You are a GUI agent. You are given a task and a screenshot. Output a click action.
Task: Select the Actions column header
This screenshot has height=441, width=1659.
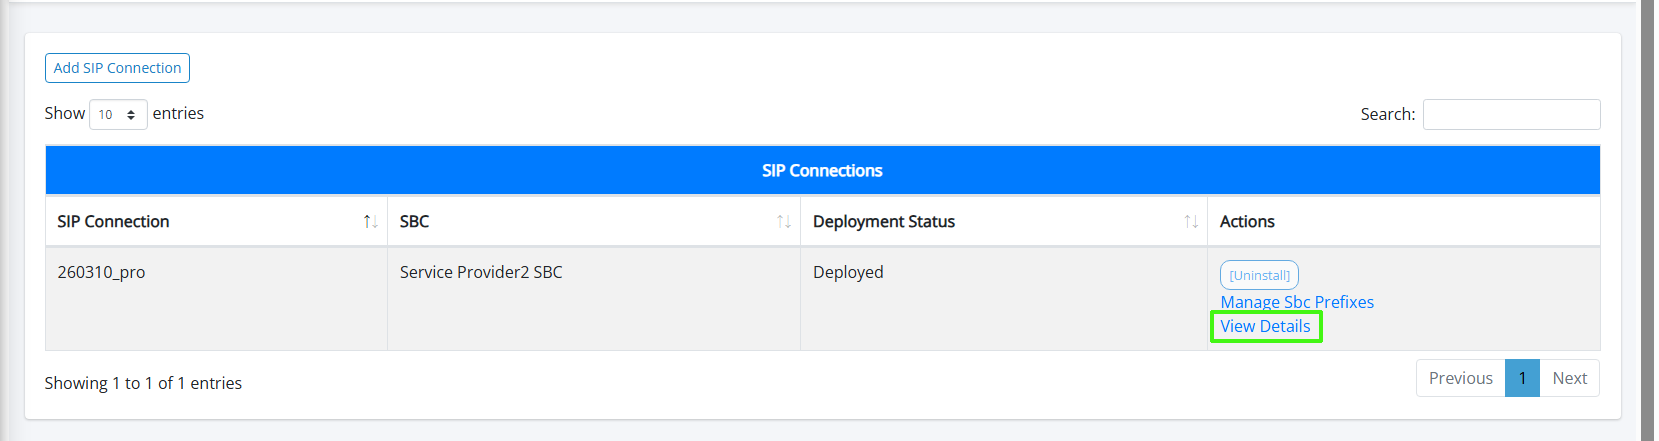[x=1247, y=222]
